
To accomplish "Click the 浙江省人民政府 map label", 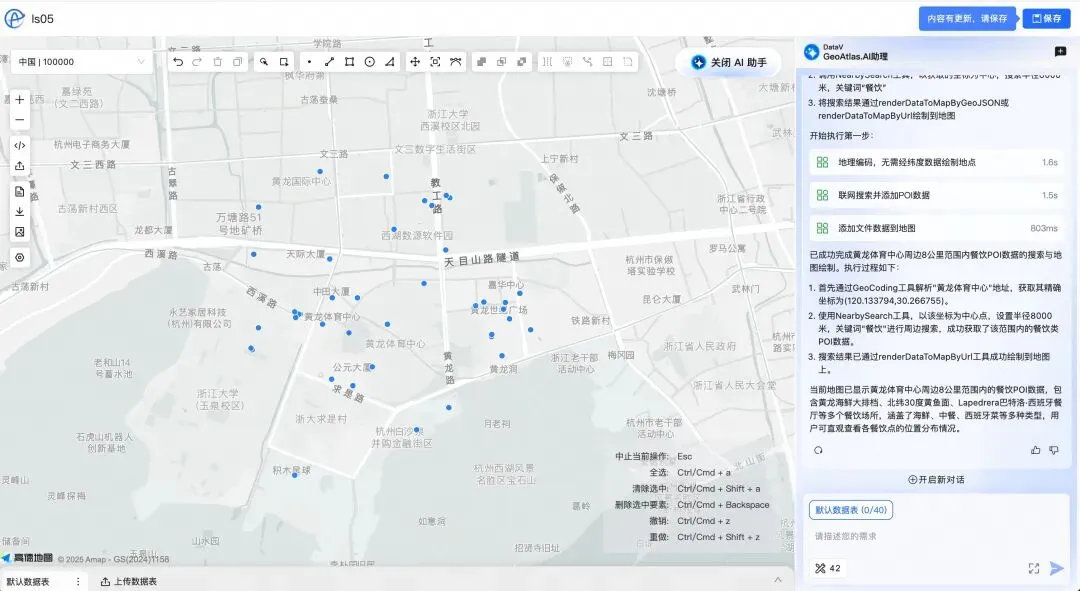I will pos(700,346).
